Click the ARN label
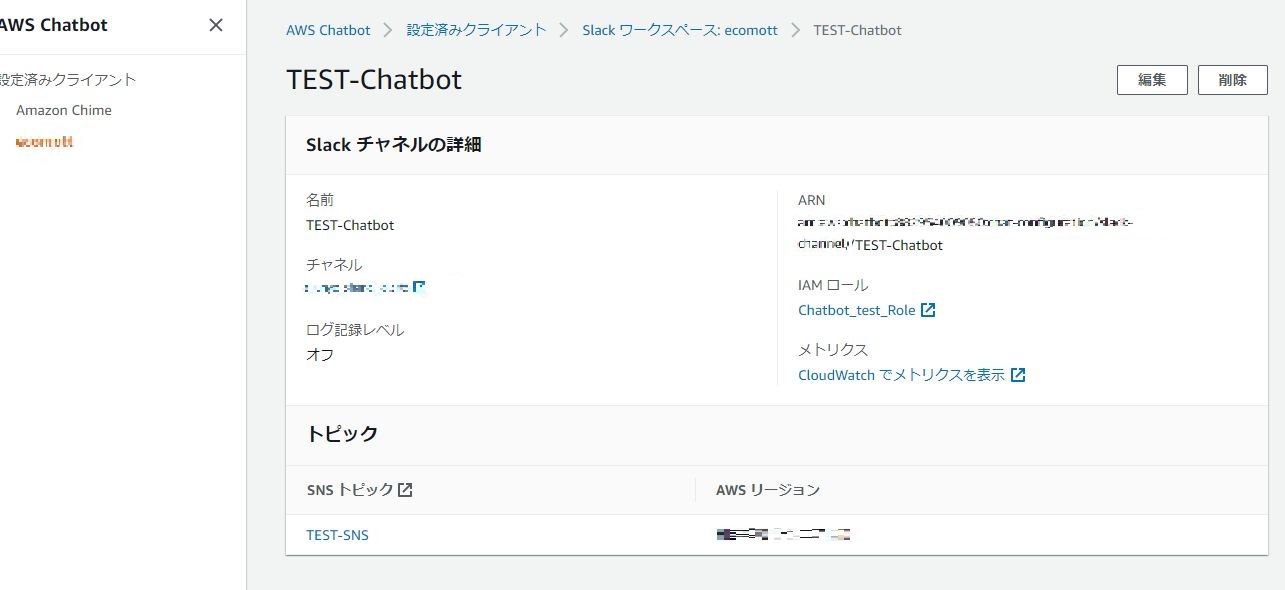 812,200
